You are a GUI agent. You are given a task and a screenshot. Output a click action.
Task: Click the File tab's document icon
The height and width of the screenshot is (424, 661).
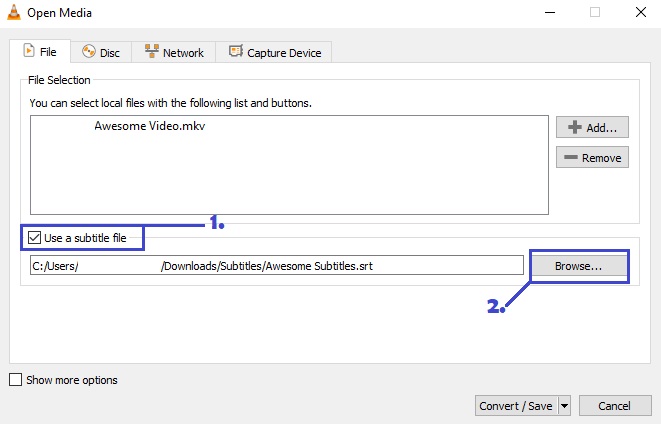click(29, 51)
